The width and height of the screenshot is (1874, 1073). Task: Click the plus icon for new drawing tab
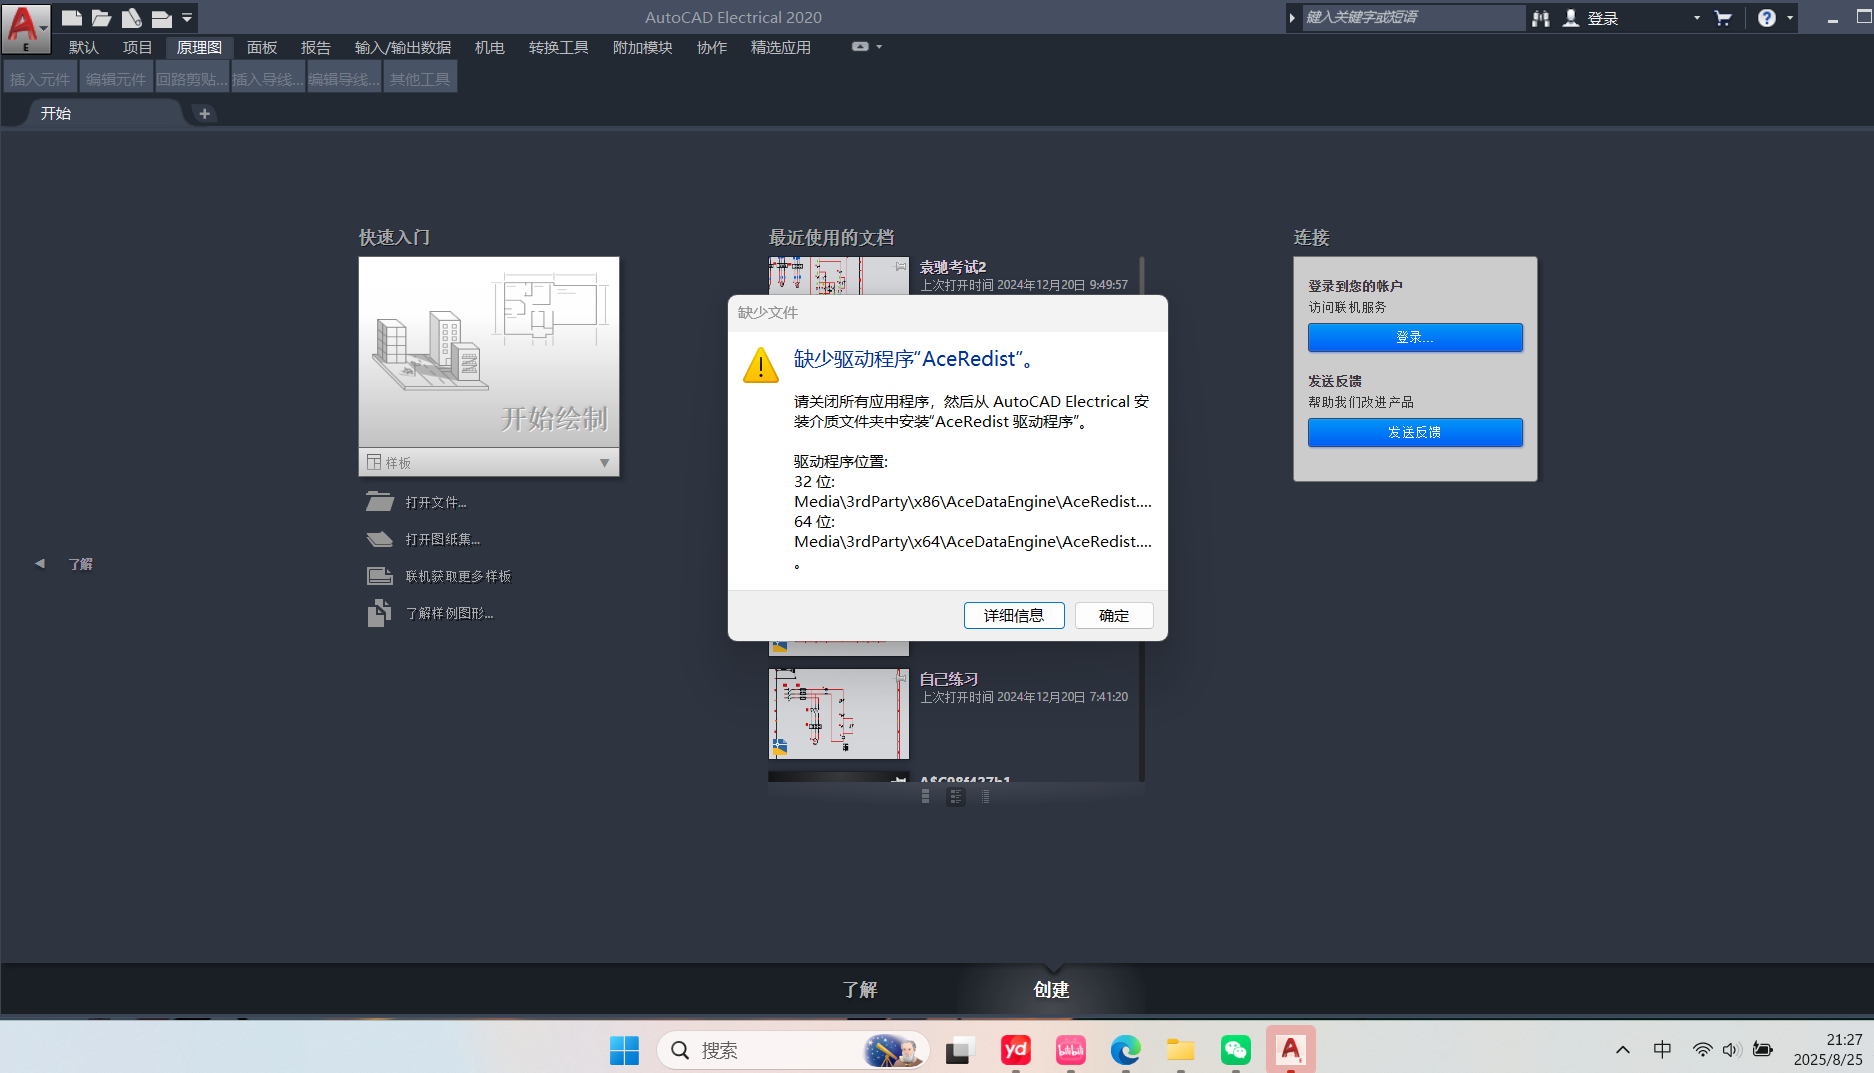204,113
